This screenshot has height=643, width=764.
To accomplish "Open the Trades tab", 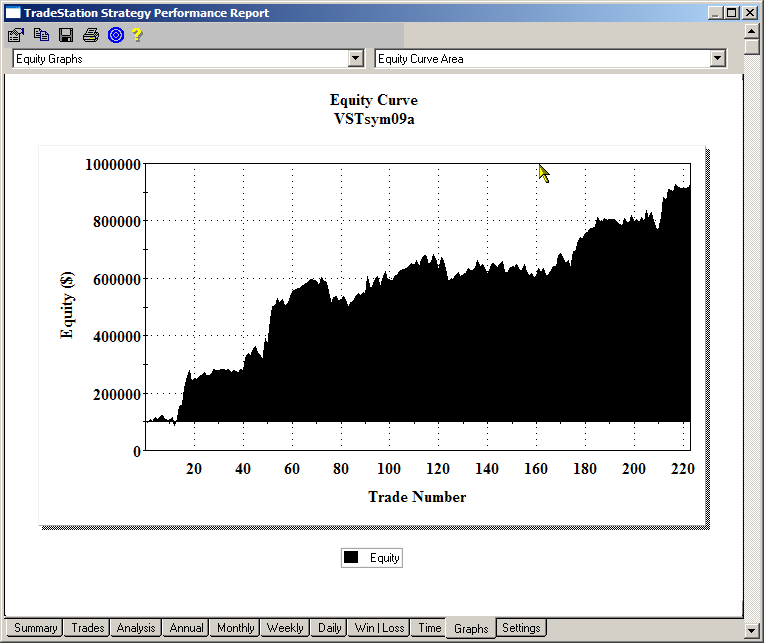I will (x=88, y=628).
